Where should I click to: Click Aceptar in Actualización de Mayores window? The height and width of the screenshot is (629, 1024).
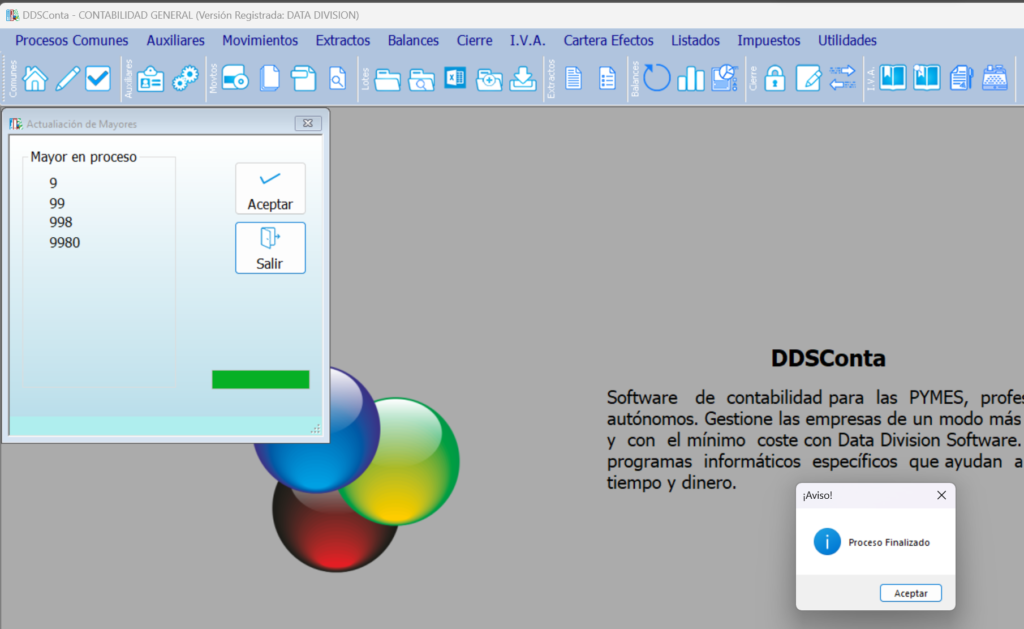coord(270,188)
